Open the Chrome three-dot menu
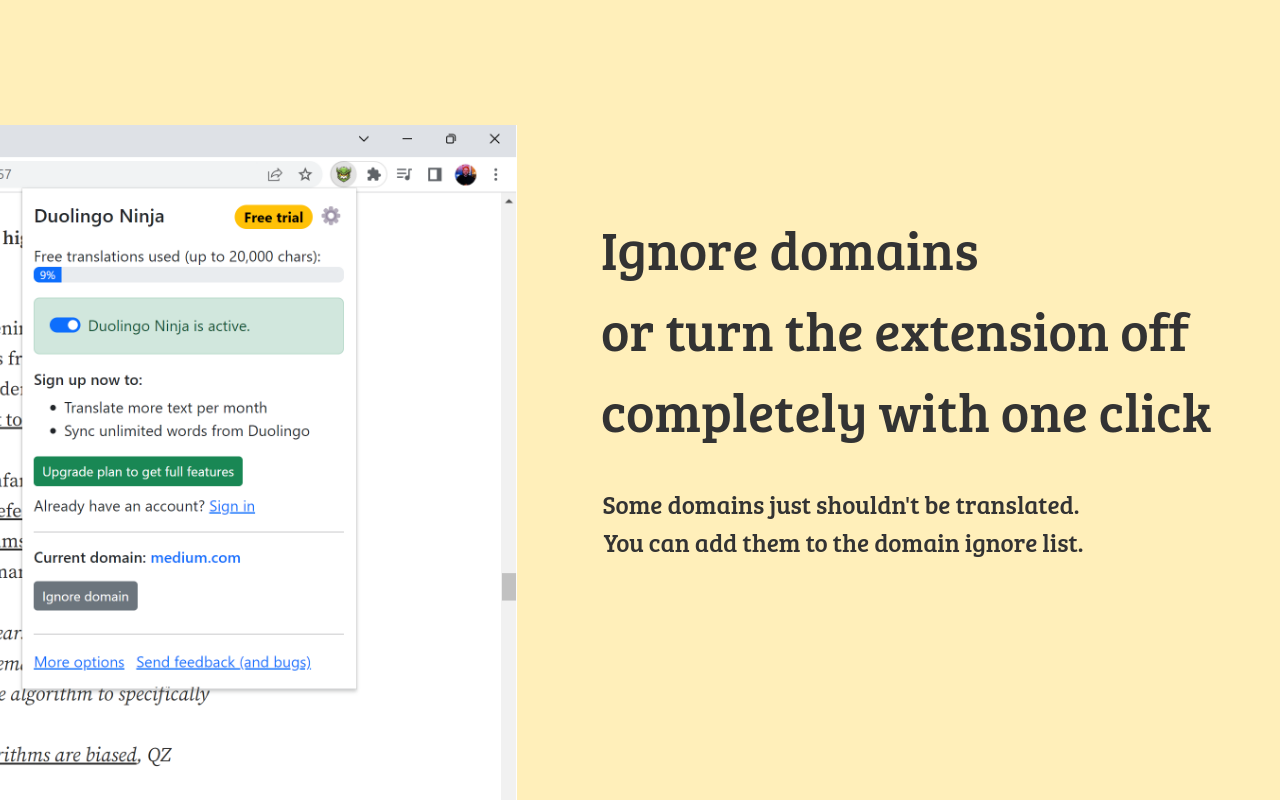Screen dimensions: 1280x800 tap(495, 174)
